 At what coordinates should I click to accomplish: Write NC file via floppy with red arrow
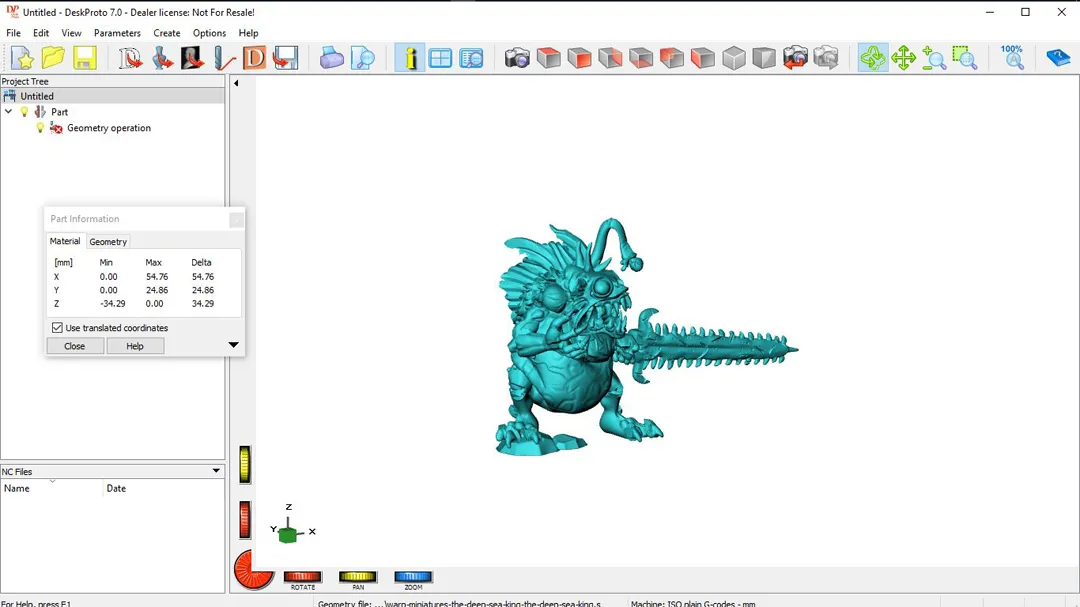285,58
